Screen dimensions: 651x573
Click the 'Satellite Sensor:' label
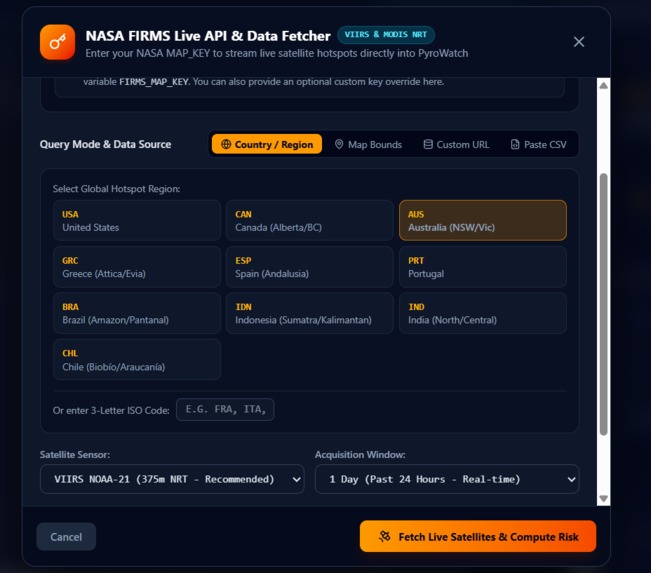75,455
